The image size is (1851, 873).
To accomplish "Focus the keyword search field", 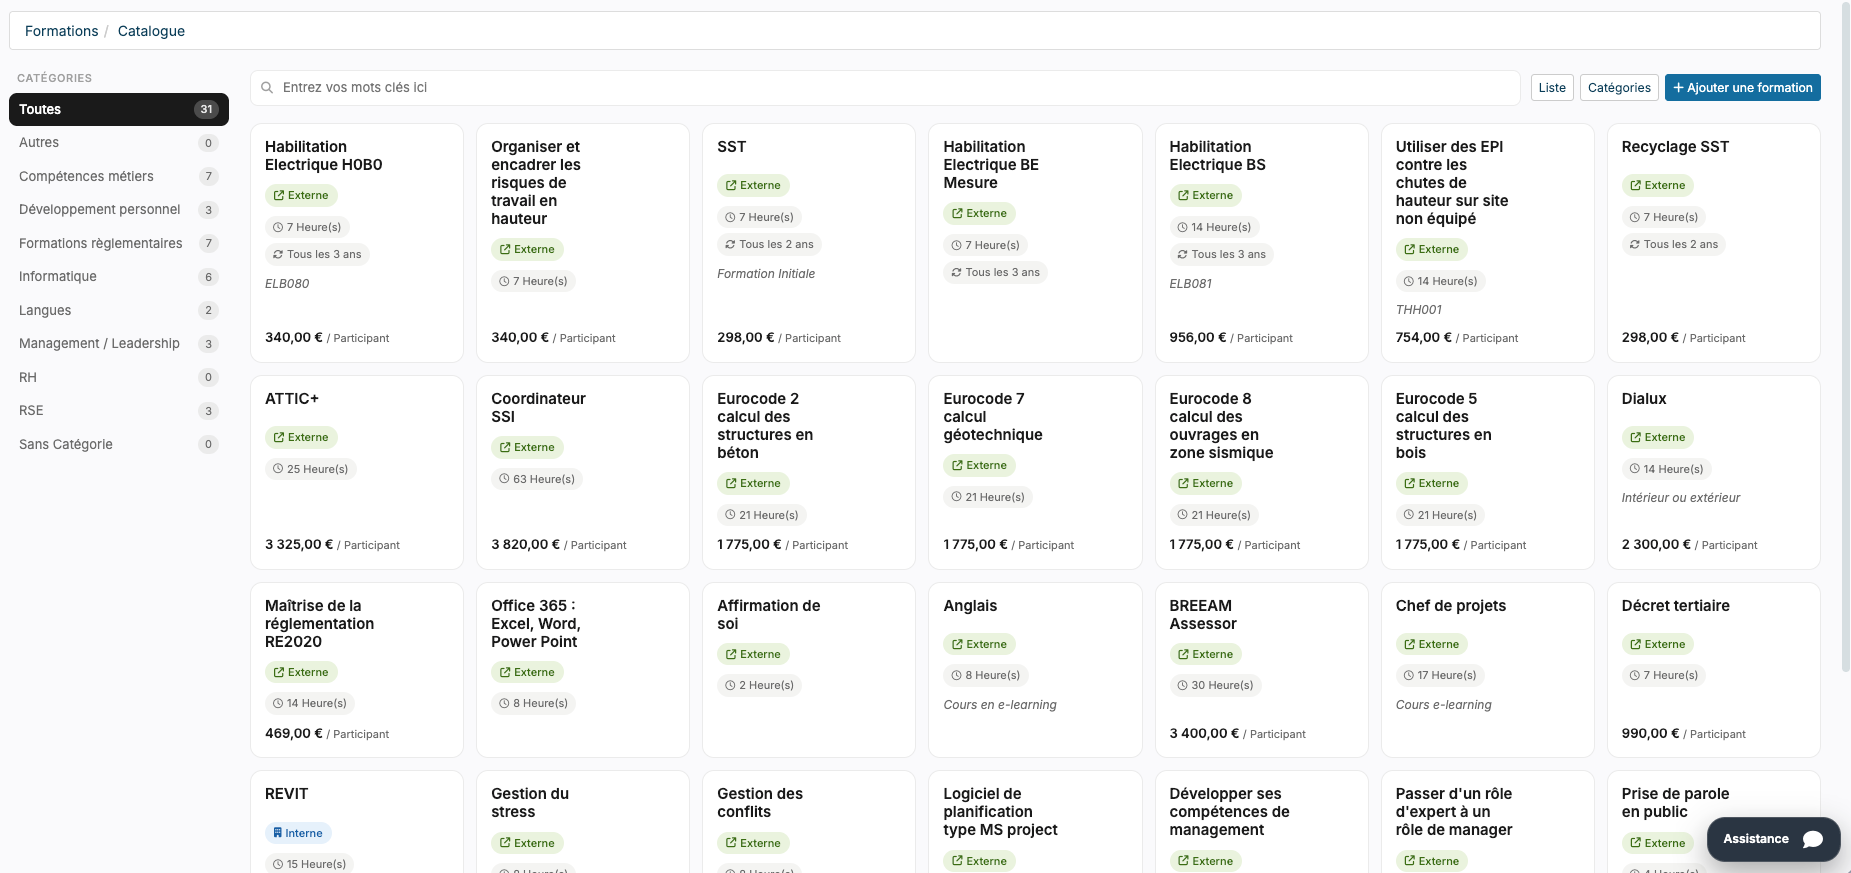I will [x=885, y=88].
